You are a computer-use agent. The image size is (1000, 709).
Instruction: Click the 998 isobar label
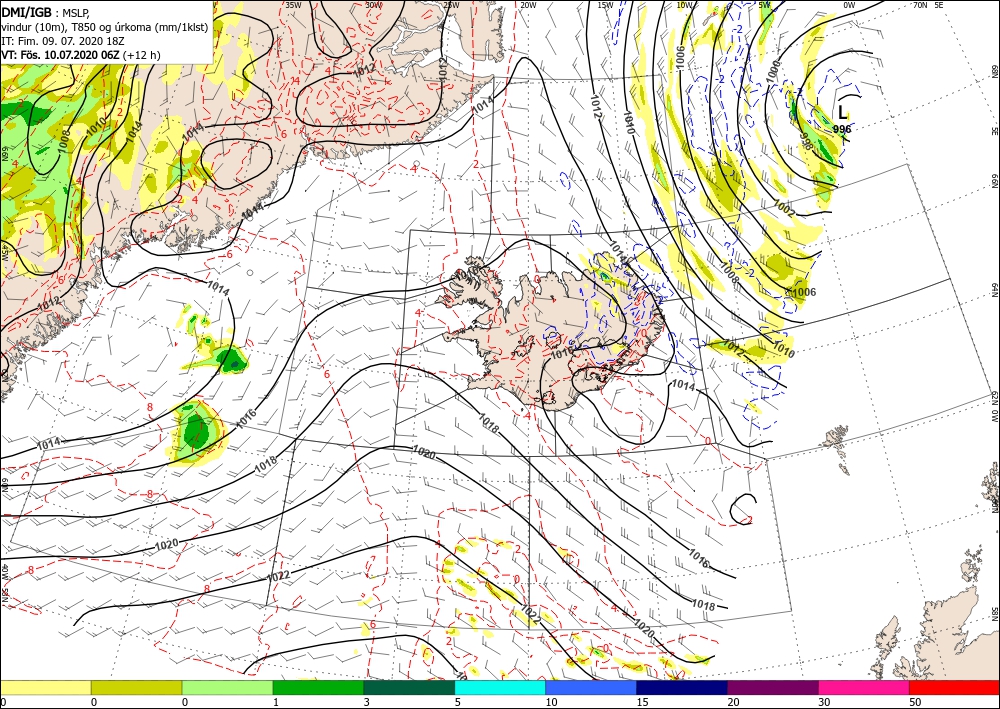(806, 141)
